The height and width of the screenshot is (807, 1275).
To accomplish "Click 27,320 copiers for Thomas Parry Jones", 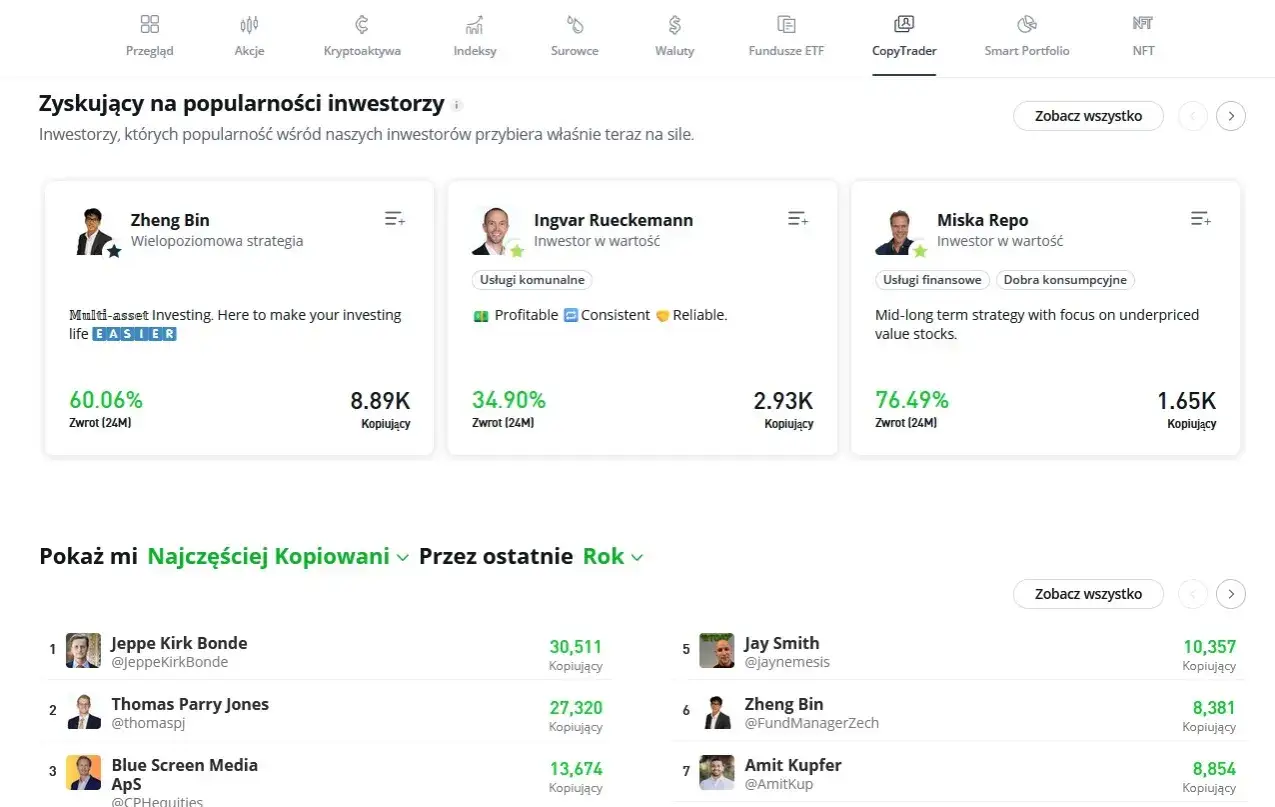I will [576, 708].
